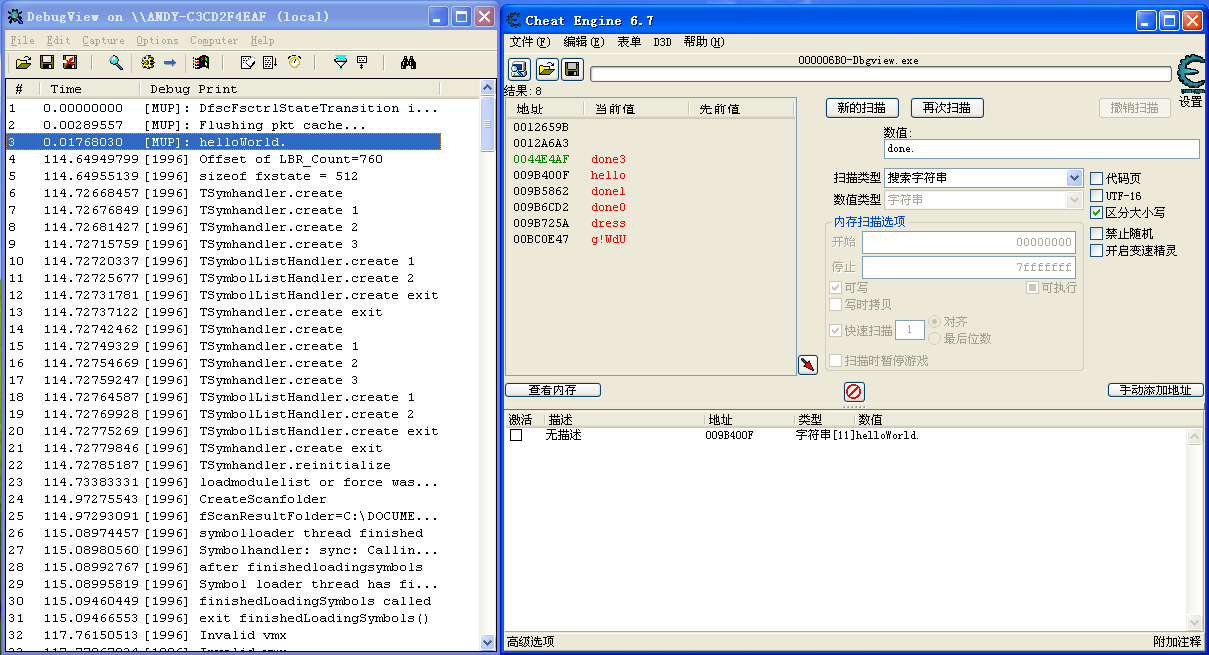Screen dimensions: 1209x655
Task: Click 高级选项 in the status bar
Action: pos(531,642)
